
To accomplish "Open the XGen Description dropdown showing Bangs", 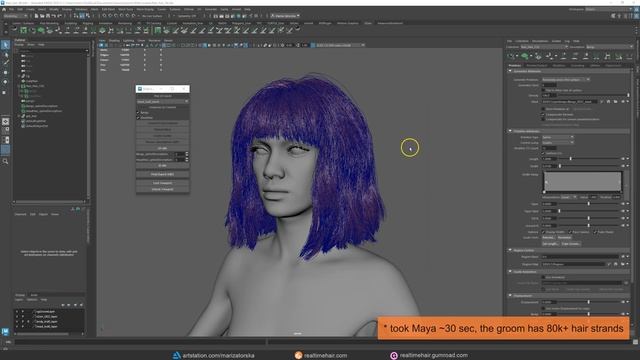I will tap(609, 47).
